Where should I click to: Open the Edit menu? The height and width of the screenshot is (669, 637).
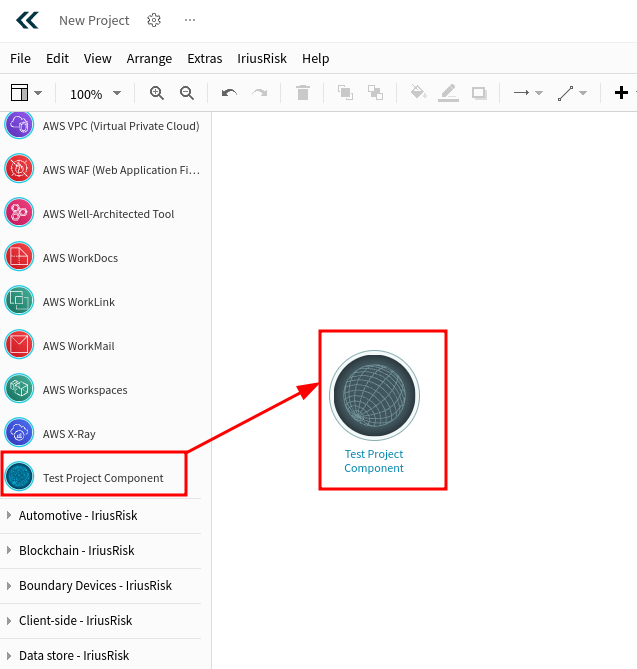coord(57,58)
